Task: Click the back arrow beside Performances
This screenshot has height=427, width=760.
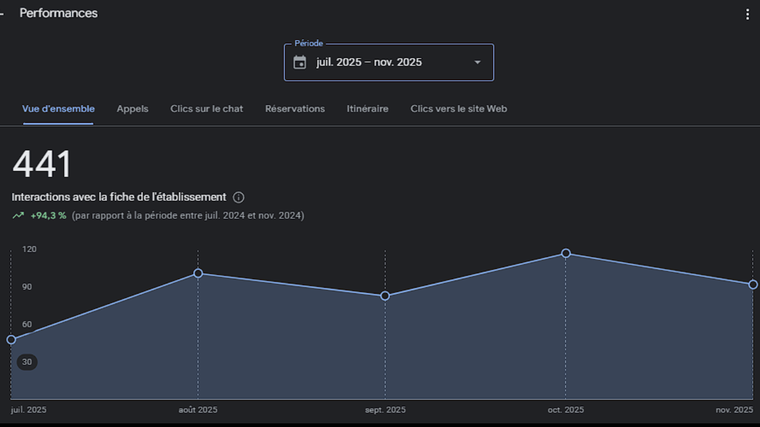Action: click(3, 14)
